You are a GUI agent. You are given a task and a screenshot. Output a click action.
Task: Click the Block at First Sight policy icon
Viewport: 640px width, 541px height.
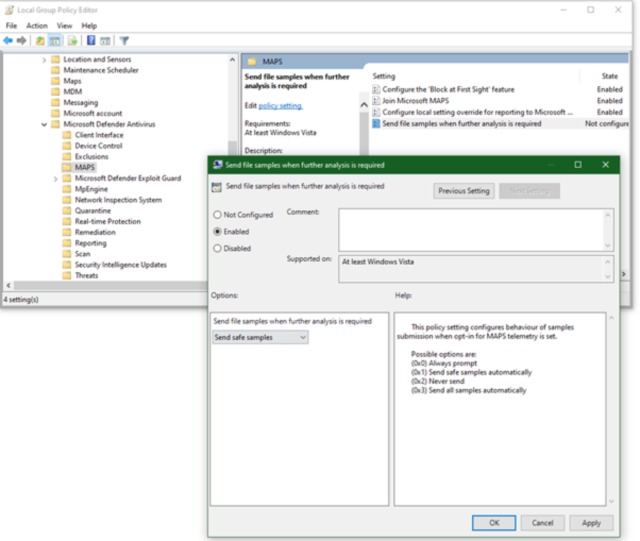click(x=376, y=89)
